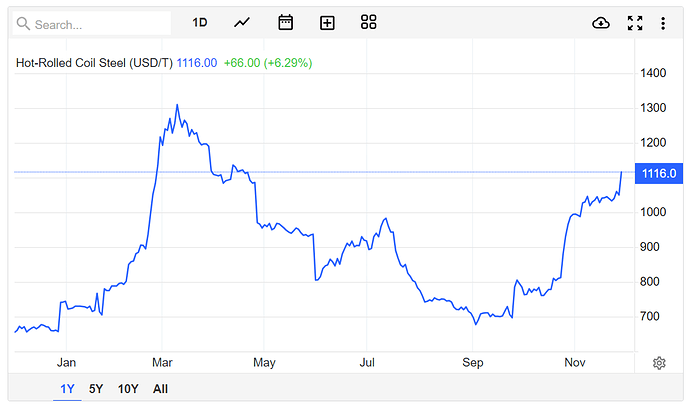Open the grid layout icon

[x=369, y=23]
